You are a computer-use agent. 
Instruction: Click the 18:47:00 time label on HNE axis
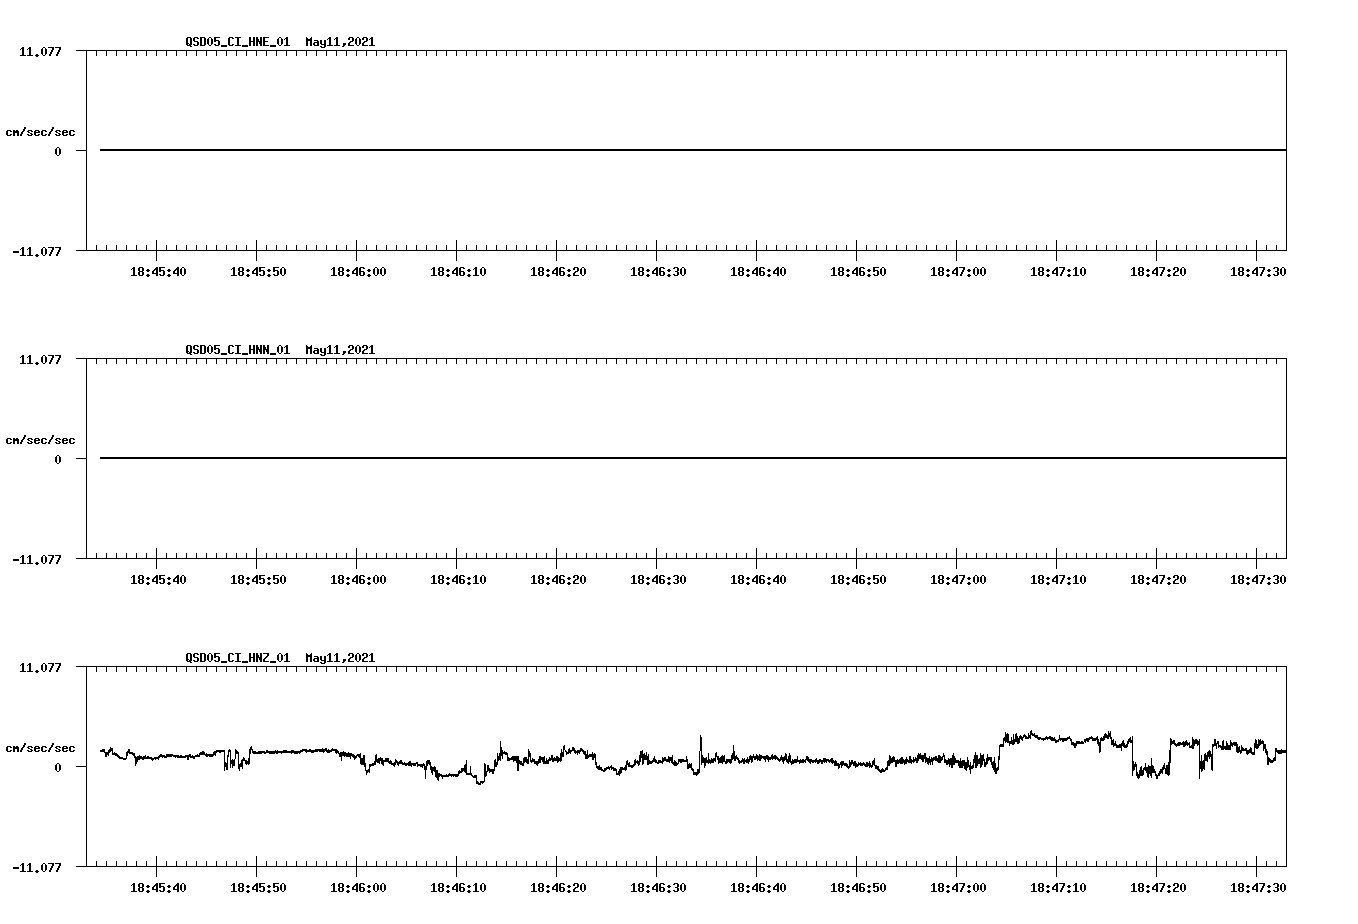coord(960,269)
